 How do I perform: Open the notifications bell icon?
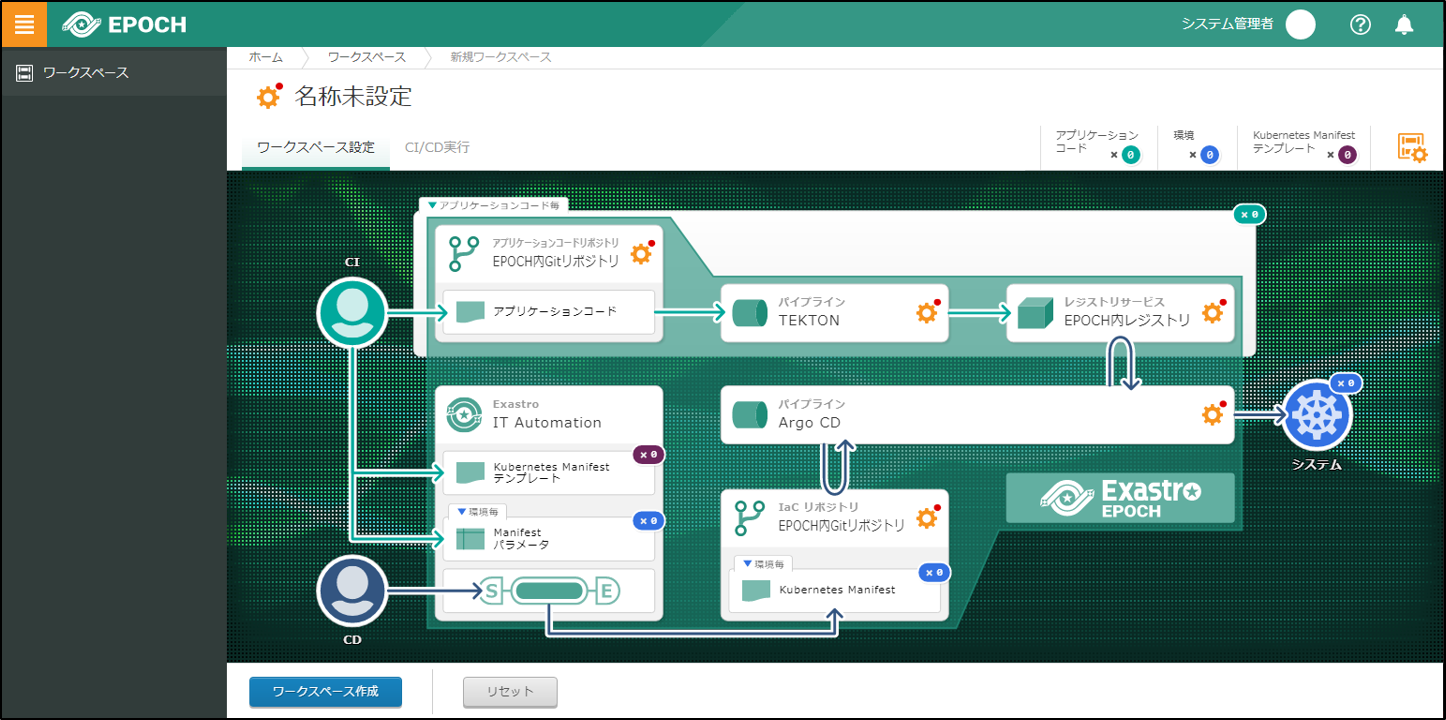tap(1404, 25)
